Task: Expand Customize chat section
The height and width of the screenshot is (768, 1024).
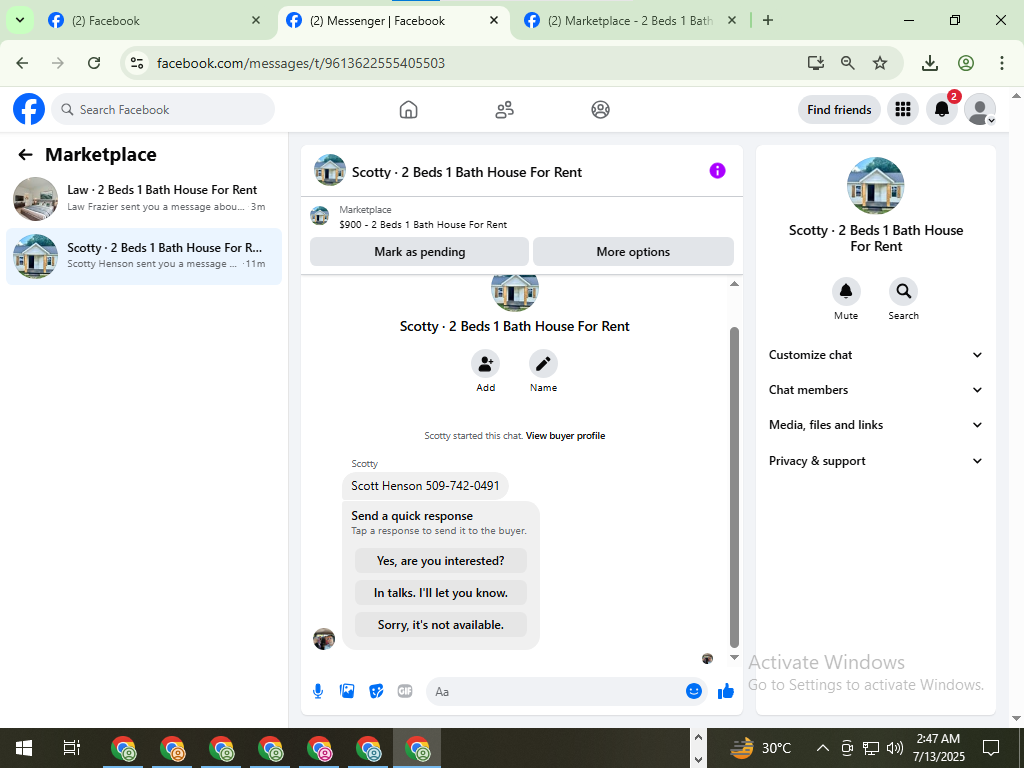Action: (x=876, y=355)
